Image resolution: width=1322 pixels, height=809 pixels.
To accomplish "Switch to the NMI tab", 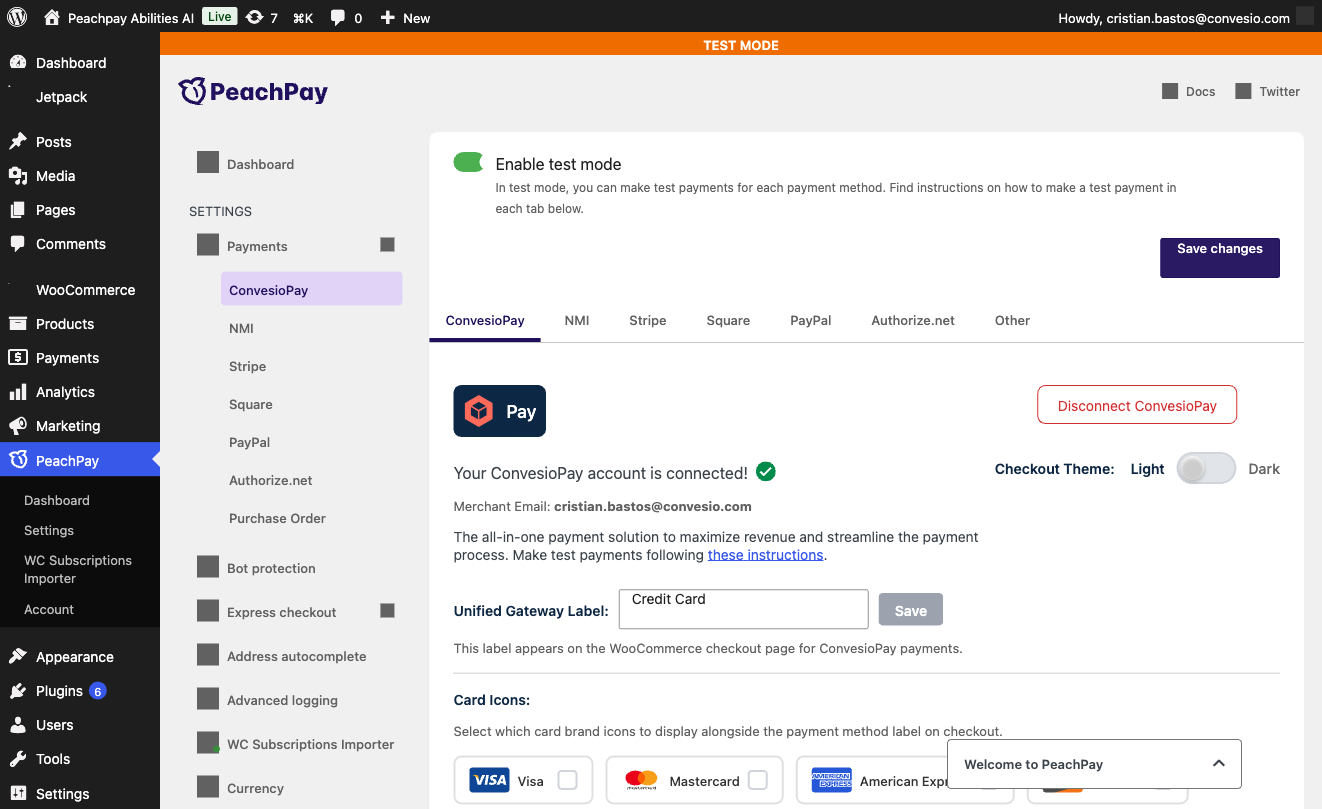I will 577,320.
